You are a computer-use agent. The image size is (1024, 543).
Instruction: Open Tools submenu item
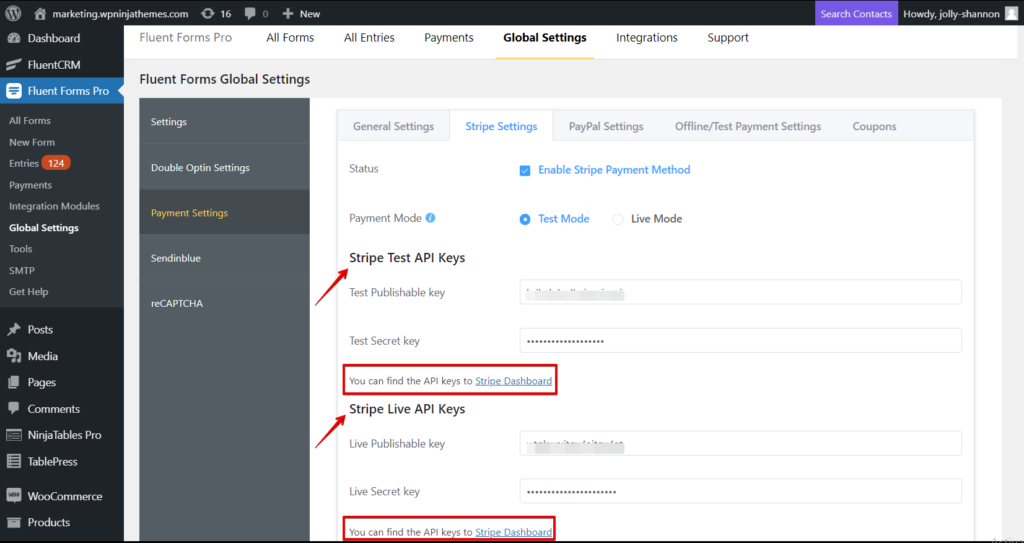(21, 248)
